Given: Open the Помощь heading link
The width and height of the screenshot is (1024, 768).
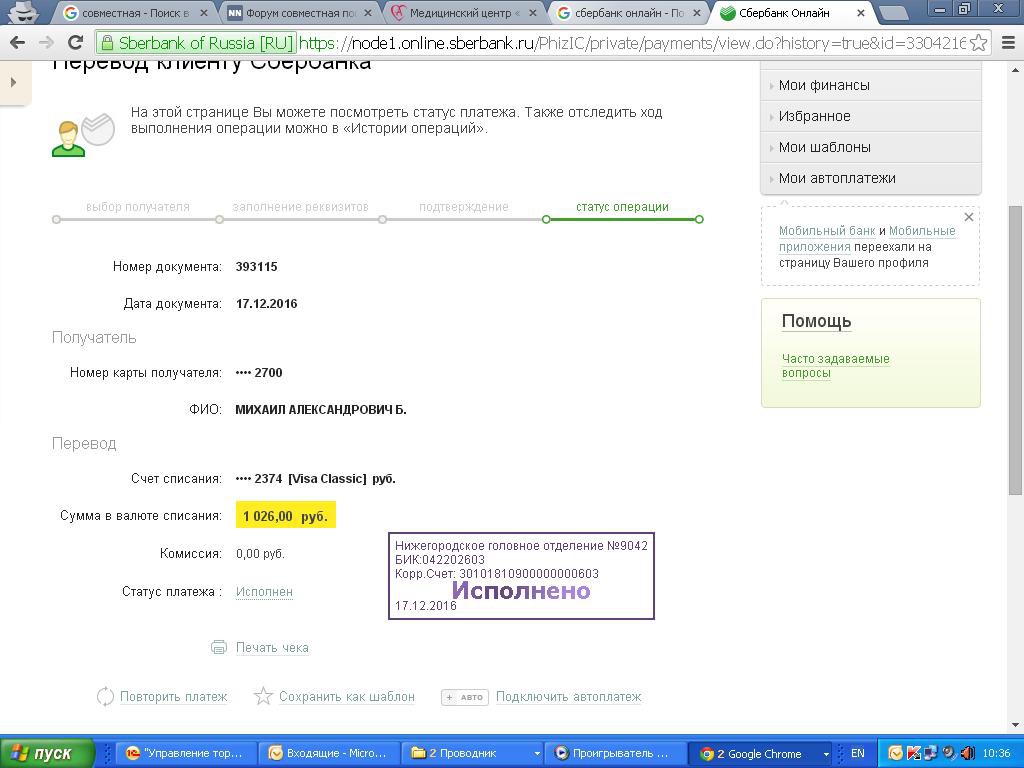Looking at the screenshot, I should coord(816,321).
